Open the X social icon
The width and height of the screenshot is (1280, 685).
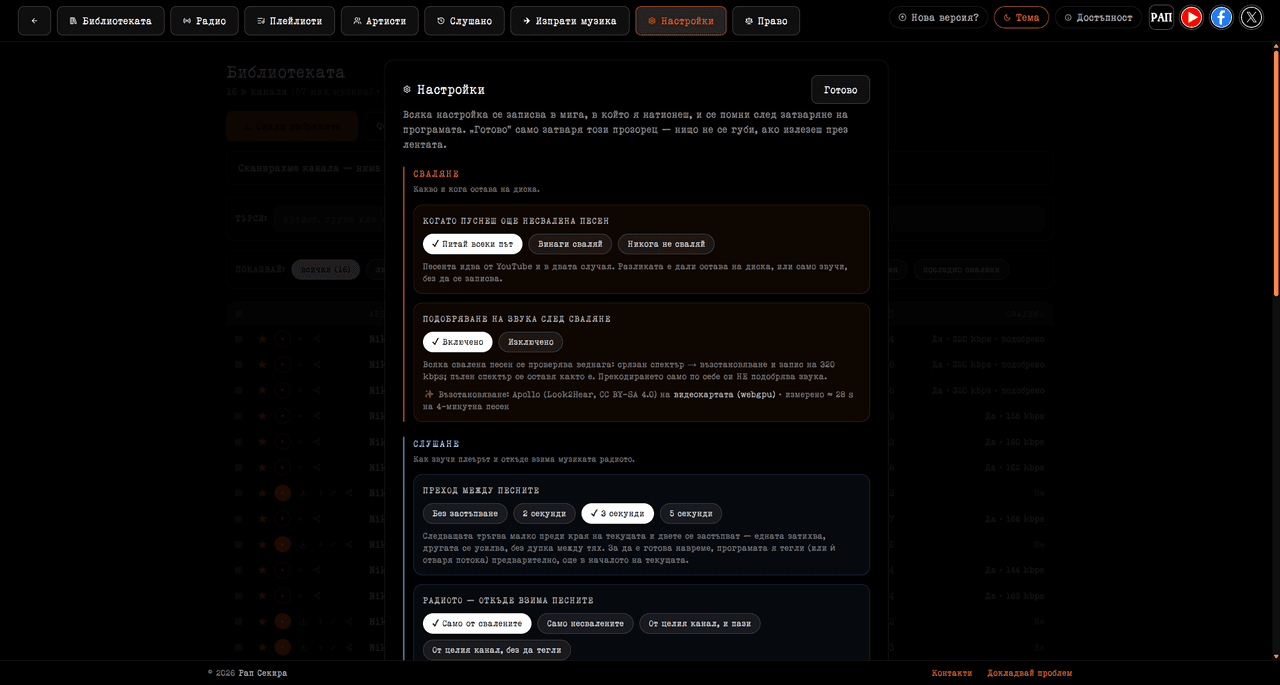(x=1251, y=17)
